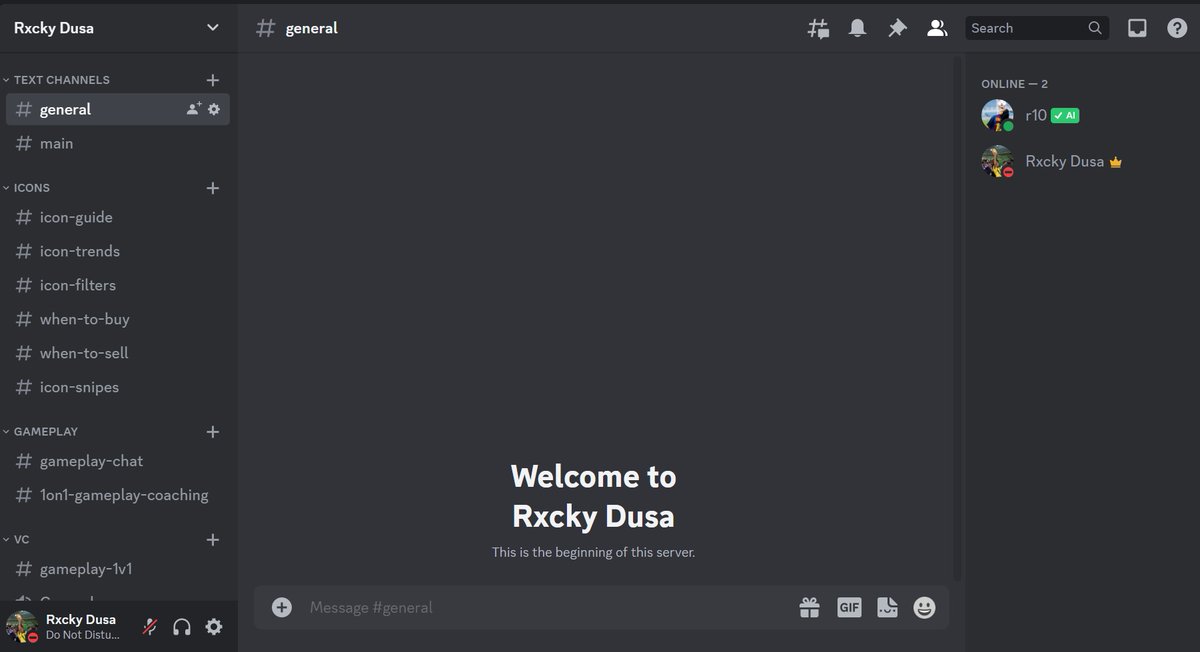Viewport: 1200px width, 652px height.
Task: Open the gift picker in the message bar
Action: (809, 606)
